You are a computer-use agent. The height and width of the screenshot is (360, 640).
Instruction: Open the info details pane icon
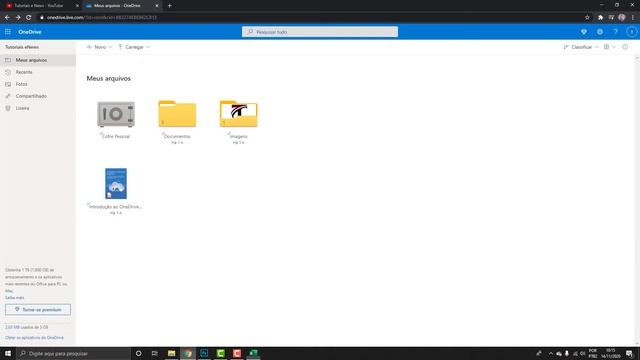[625, 47]
